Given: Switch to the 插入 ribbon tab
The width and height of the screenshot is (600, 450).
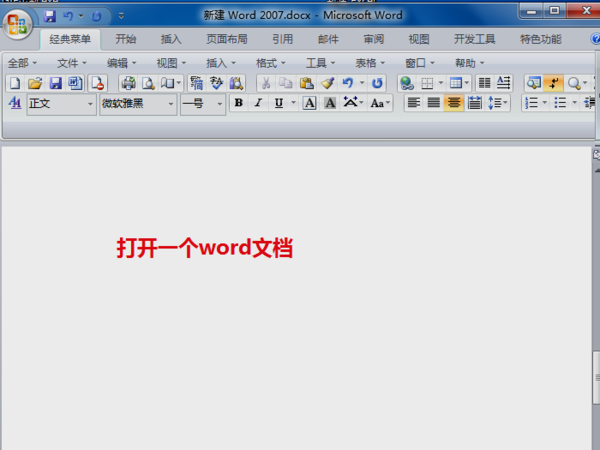Looking at the screenshot, I should click(x=171, y=39).
